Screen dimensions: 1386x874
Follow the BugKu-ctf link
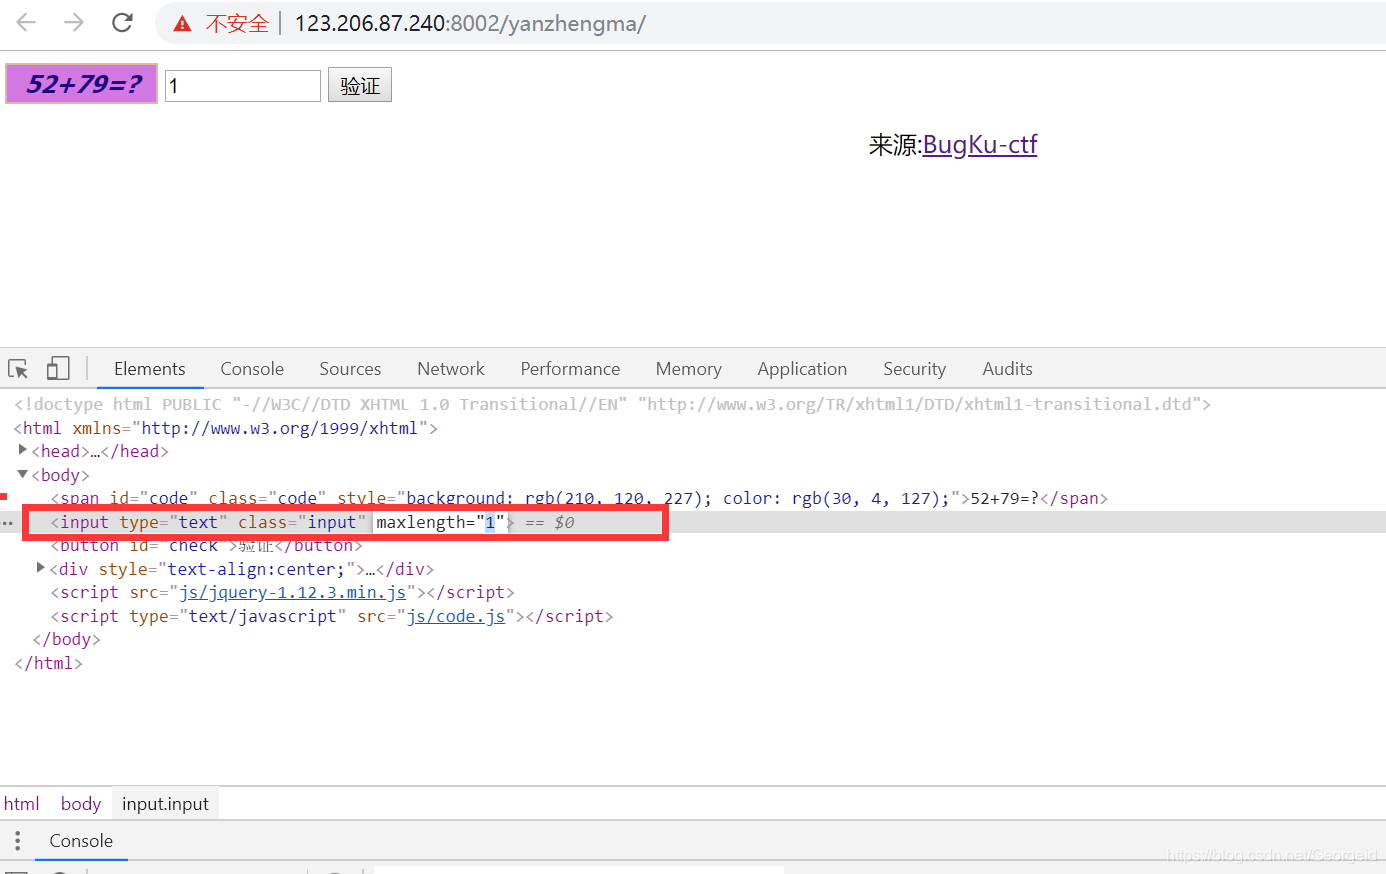[980, 145]
